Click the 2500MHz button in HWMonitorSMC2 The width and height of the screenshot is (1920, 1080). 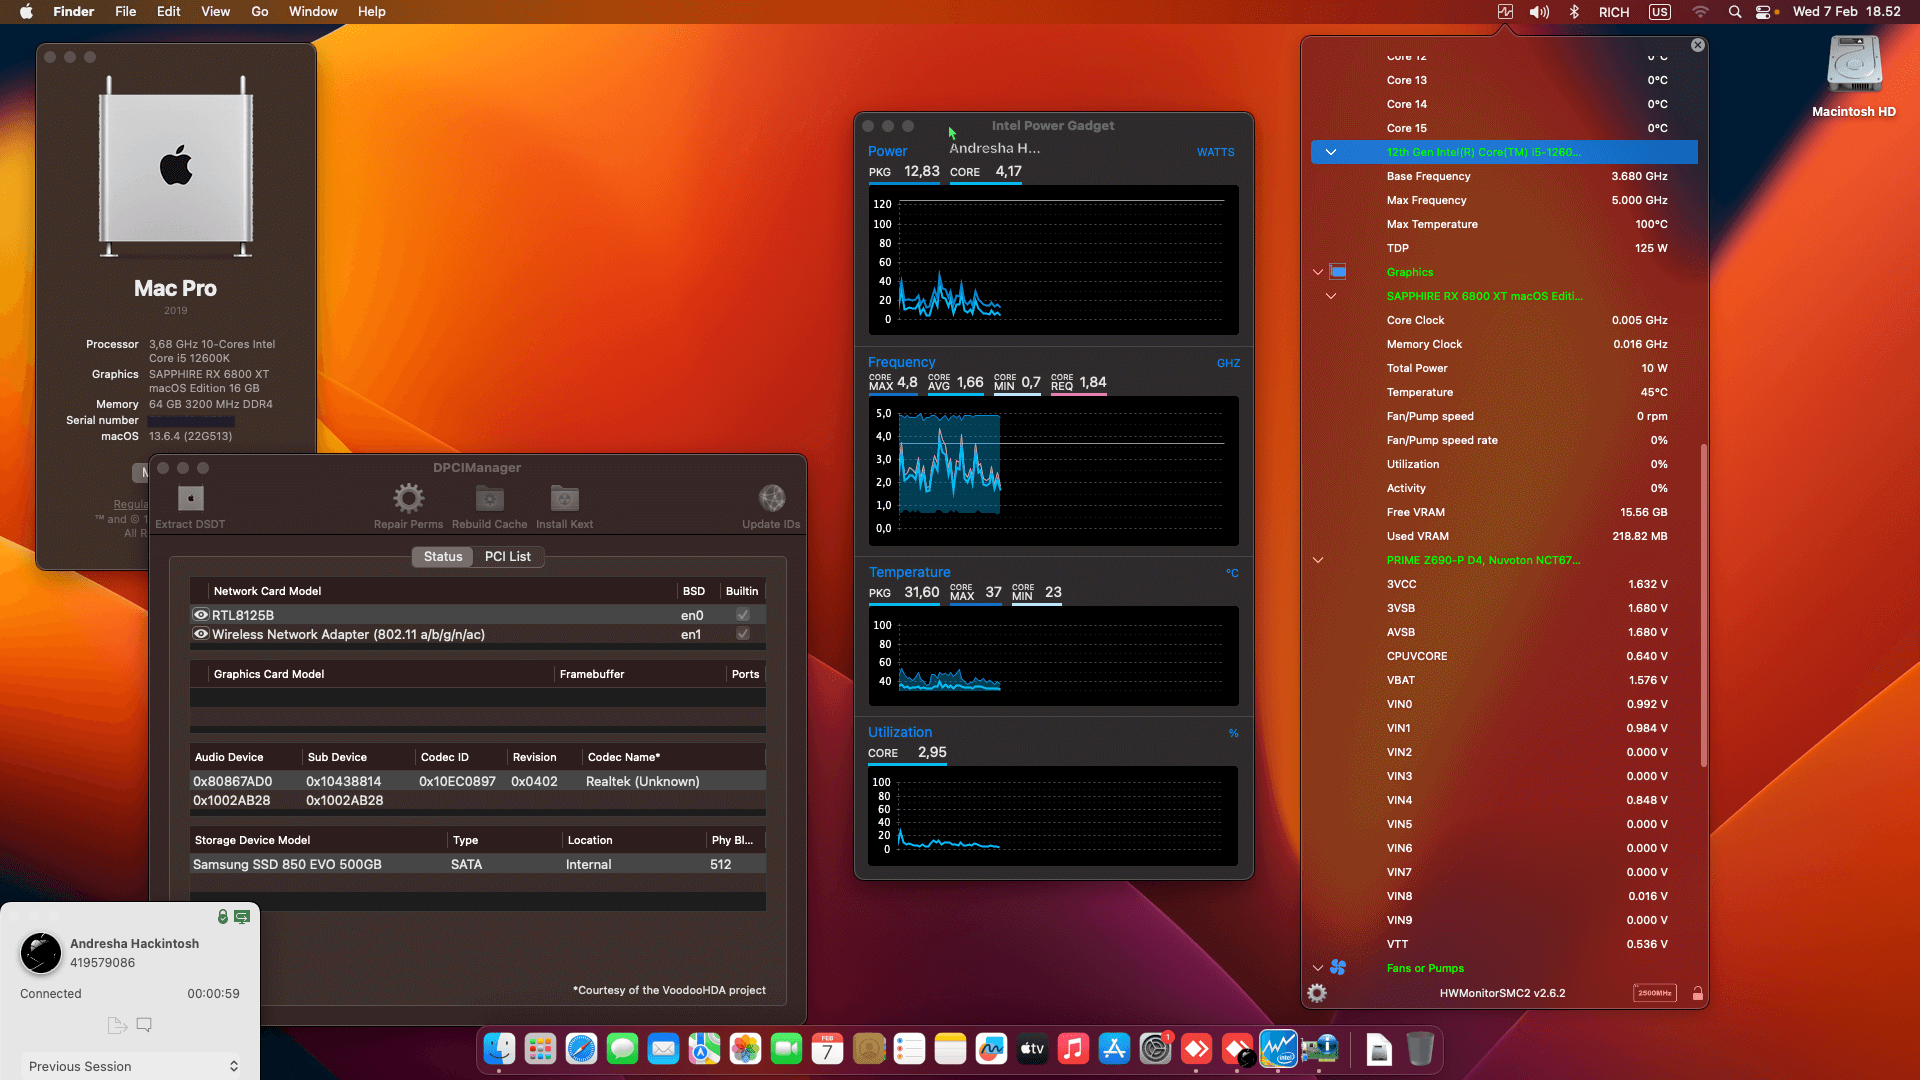(x=1655, y=993)
